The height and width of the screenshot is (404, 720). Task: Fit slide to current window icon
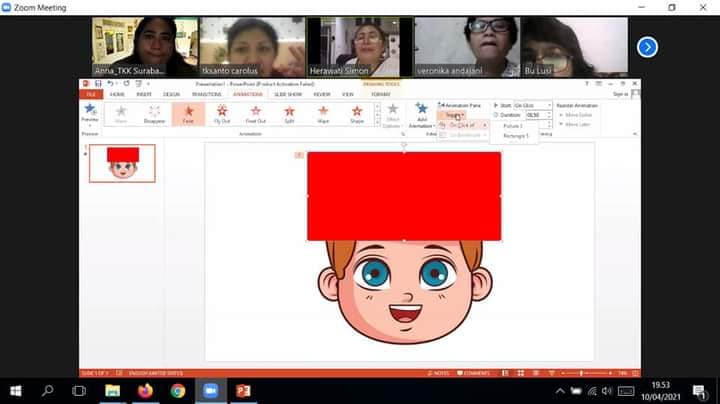pos(636,373)
